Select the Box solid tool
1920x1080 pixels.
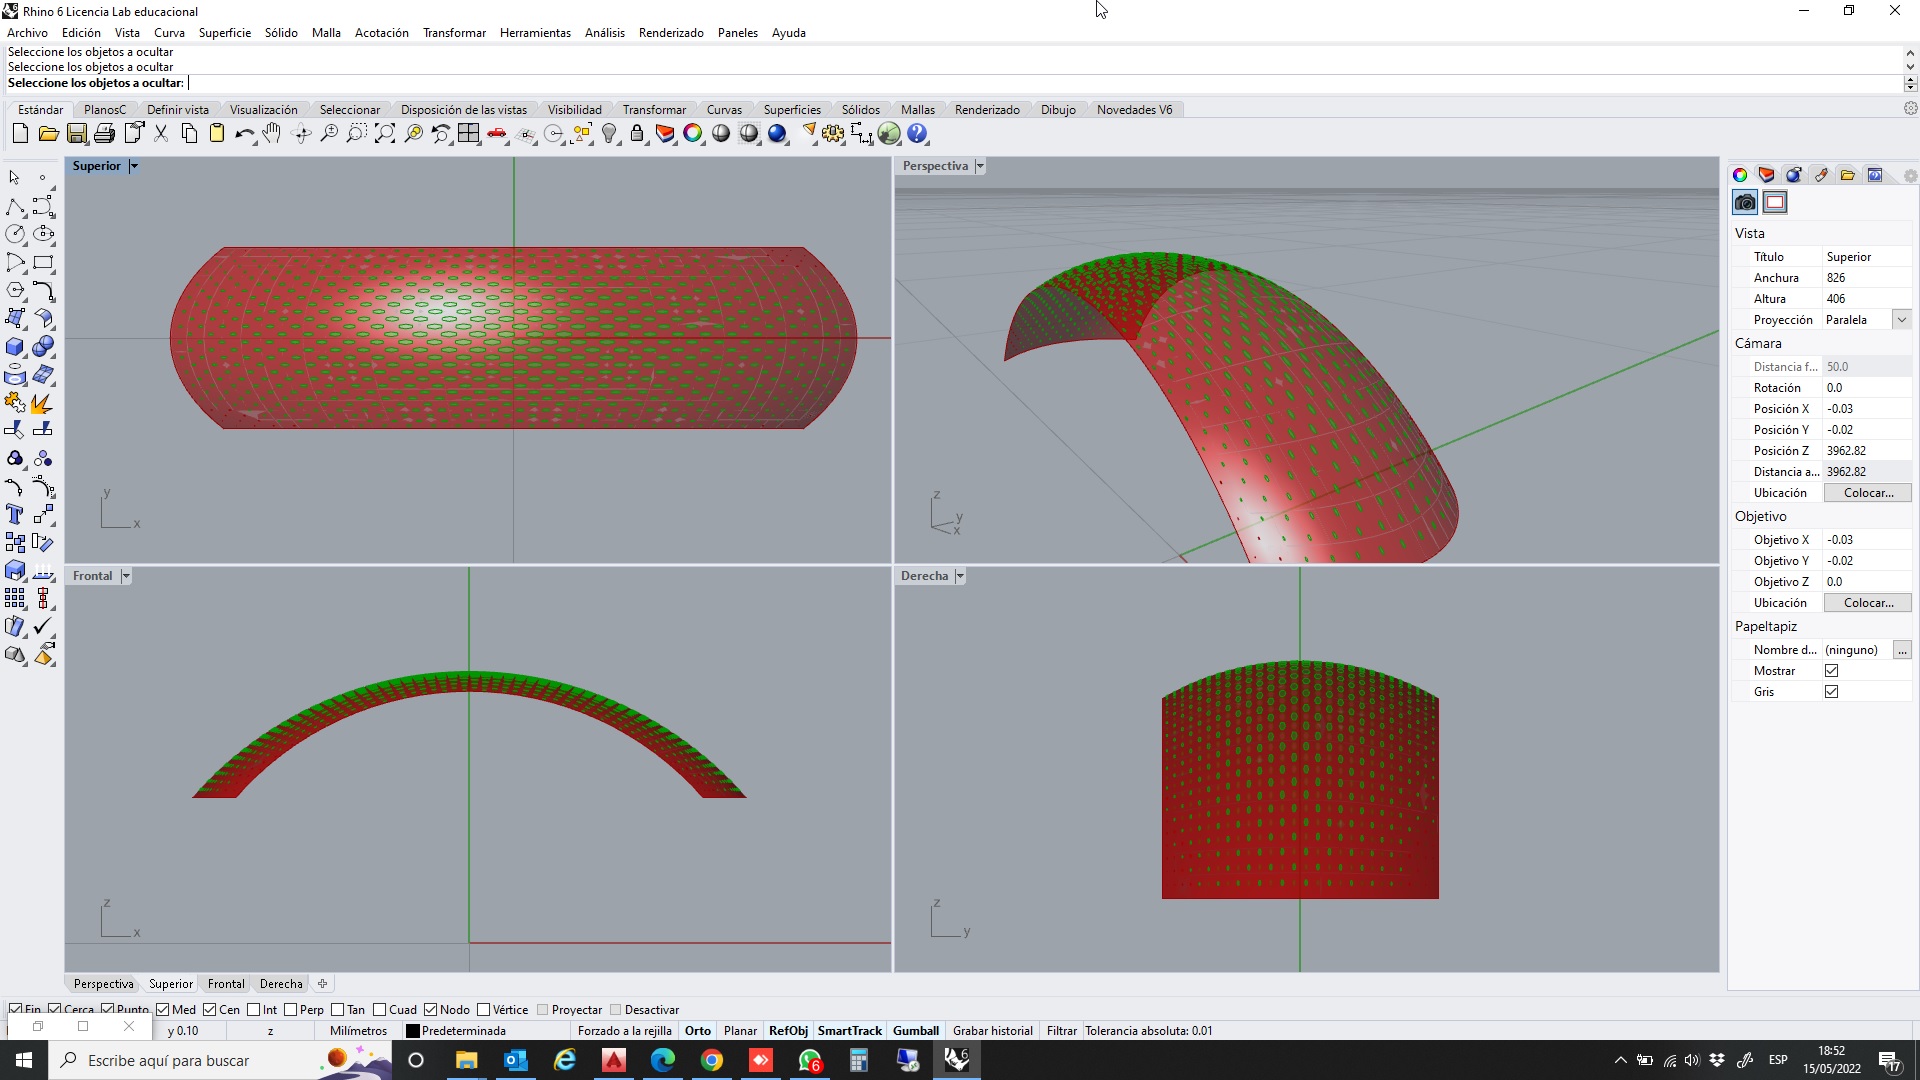tap(15, 347)
